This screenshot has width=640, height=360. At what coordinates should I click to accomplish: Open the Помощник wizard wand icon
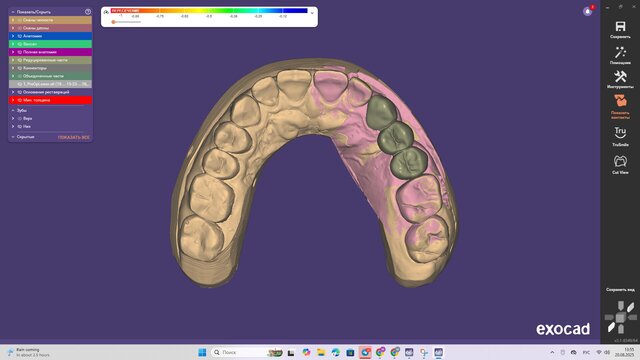click(x=620, y=52)
